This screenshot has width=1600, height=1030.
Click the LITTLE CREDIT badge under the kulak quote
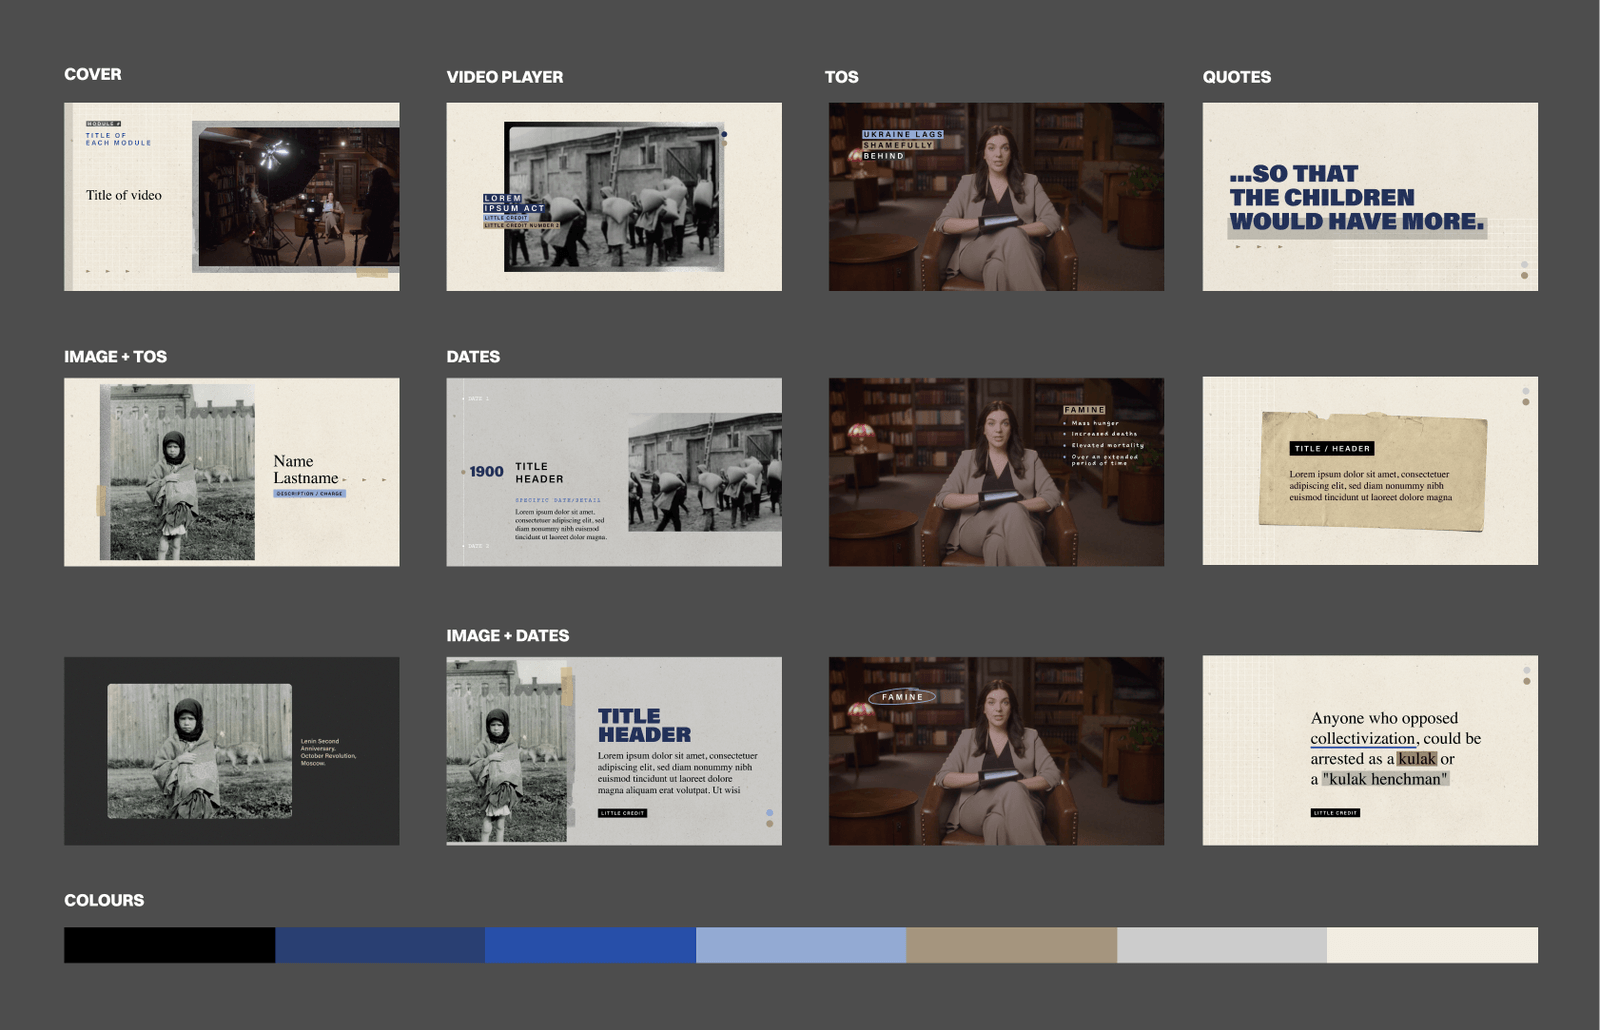coord(1336,813)
